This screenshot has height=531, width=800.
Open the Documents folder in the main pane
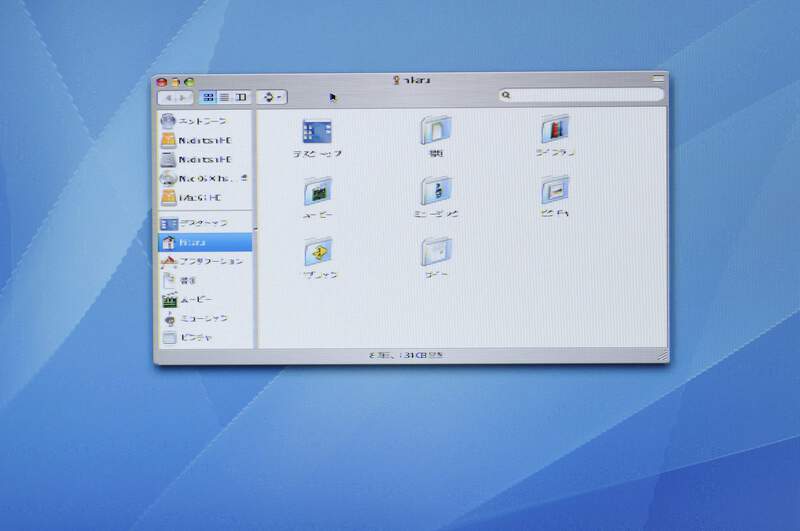tap(436, 130)
